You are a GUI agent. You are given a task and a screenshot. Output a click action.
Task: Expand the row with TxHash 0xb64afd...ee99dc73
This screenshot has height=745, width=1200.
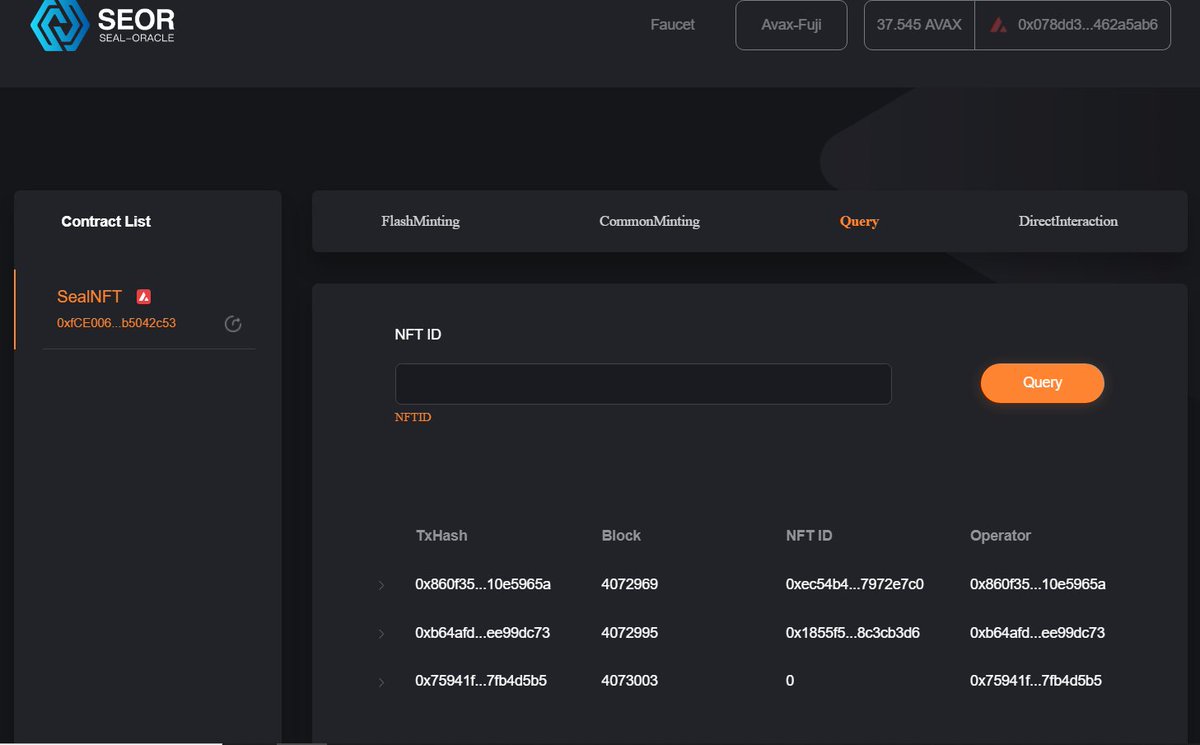pyautogui.click(x=381, y=634)
